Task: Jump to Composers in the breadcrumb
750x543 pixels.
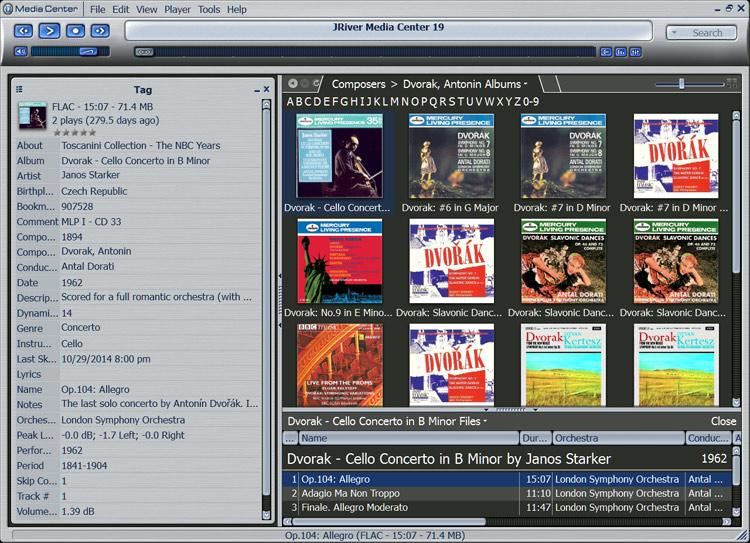Action: (358, 84)
